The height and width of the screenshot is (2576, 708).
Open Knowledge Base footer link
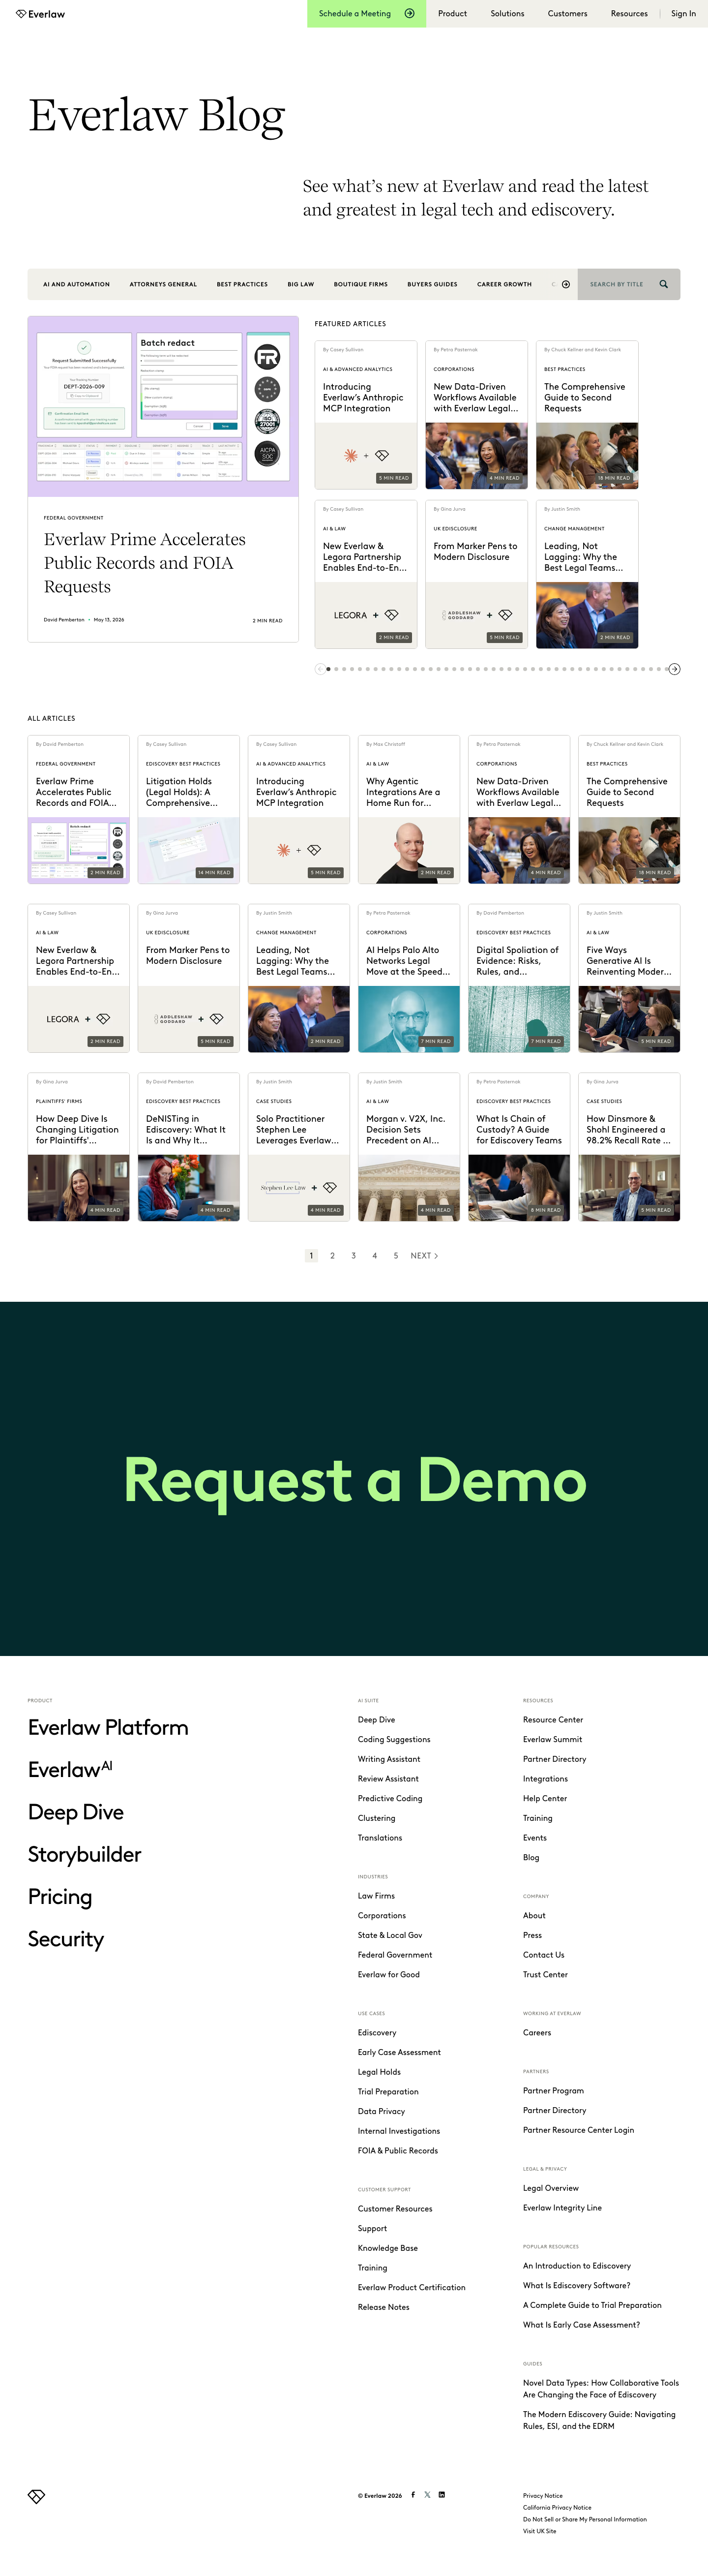click(388, 2248)
